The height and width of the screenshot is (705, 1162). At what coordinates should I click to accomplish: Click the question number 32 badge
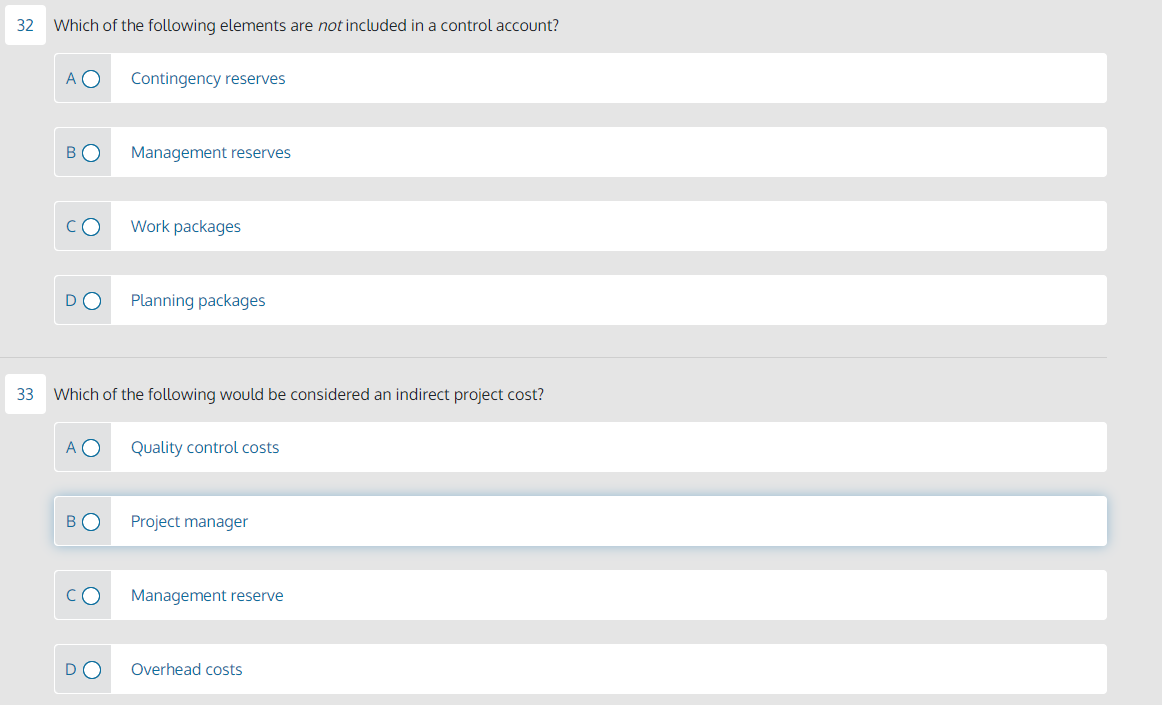click(25, 25)
